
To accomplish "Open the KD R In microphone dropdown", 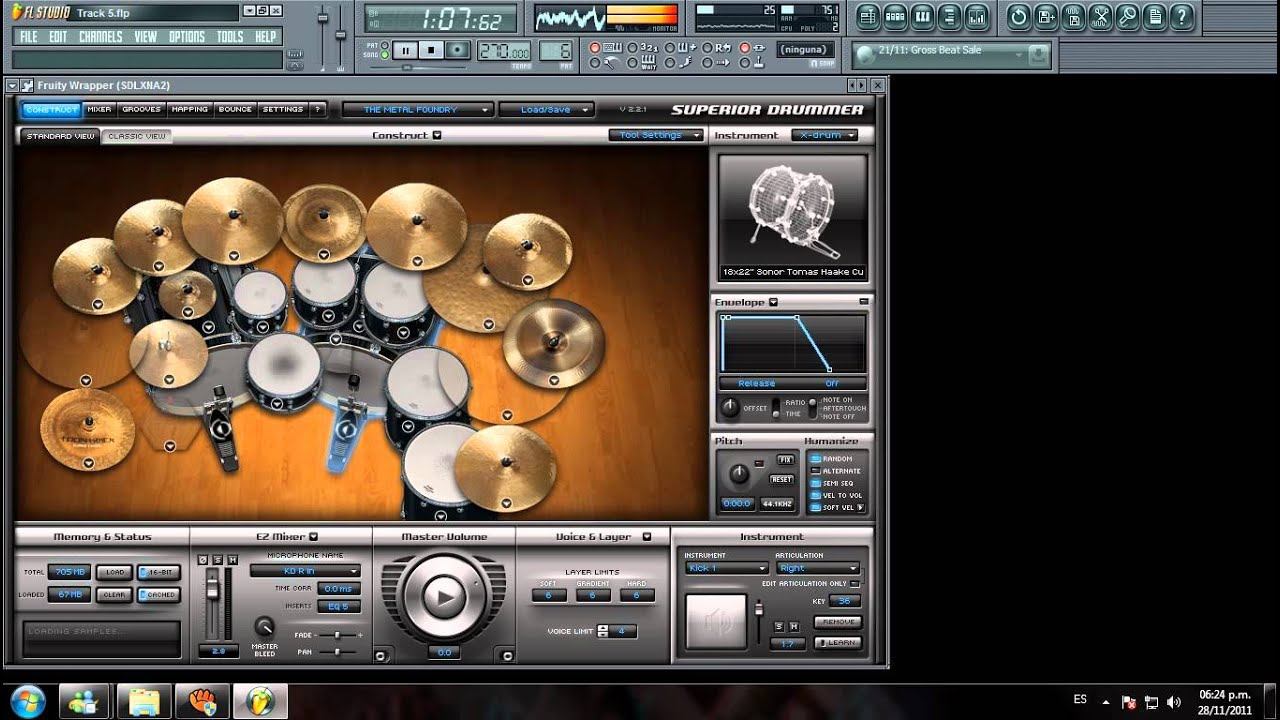I will (x=305, y=571).
